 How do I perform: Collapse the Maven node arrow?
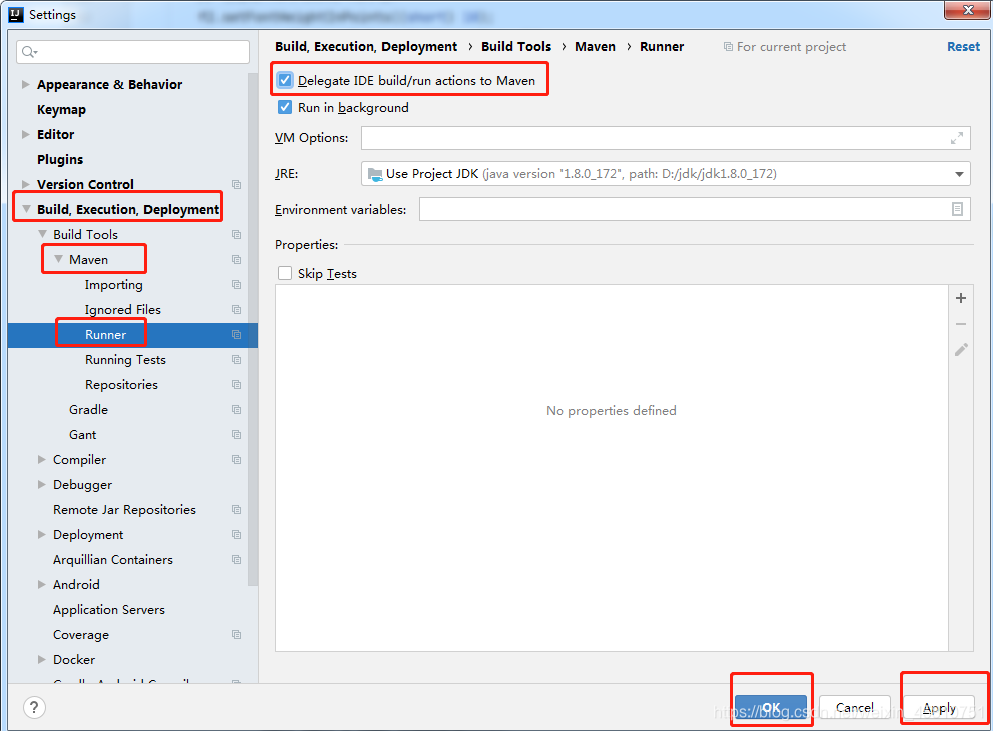coord(58,259)
